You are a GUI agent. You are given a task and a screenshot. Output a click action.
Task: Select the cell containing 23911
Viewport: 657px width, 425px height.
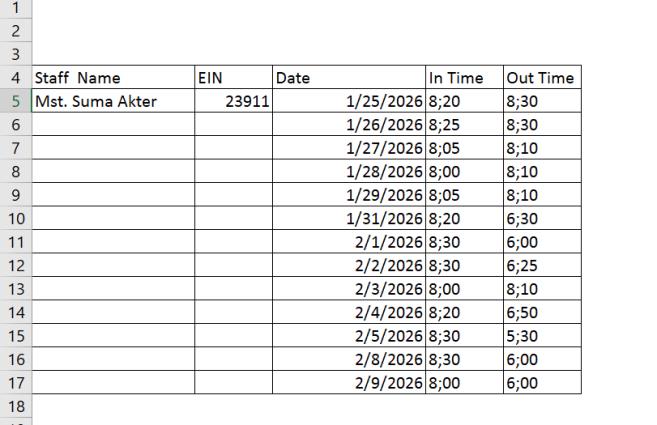pyautogui.click(x=233, y=101)
